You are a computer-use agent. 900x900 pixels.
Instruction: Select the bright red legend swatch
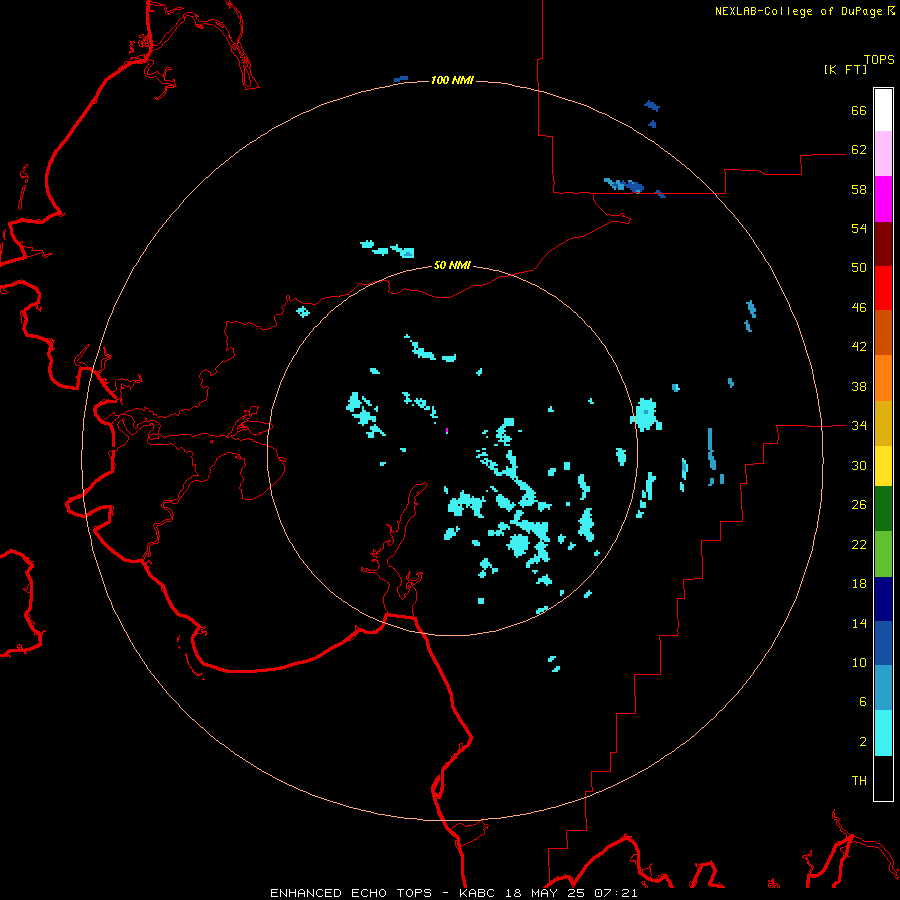coord(883,288)
